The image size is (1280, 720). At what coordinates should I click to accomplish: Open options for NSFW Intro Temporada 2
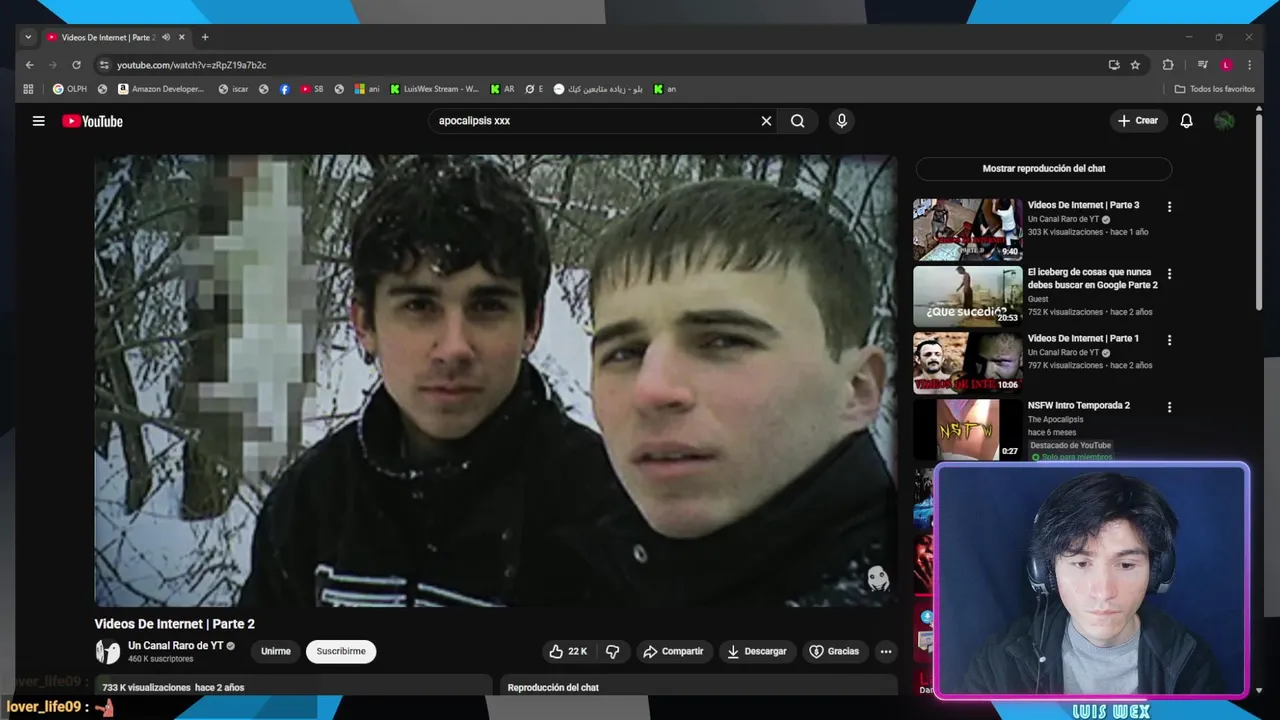click(1169, 407)
